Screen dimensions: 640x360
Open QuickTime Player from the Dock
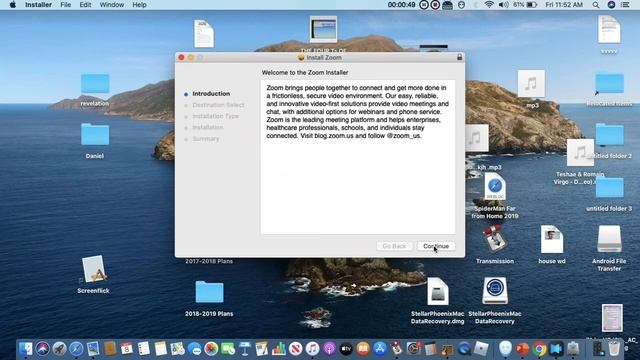[464, 349]
